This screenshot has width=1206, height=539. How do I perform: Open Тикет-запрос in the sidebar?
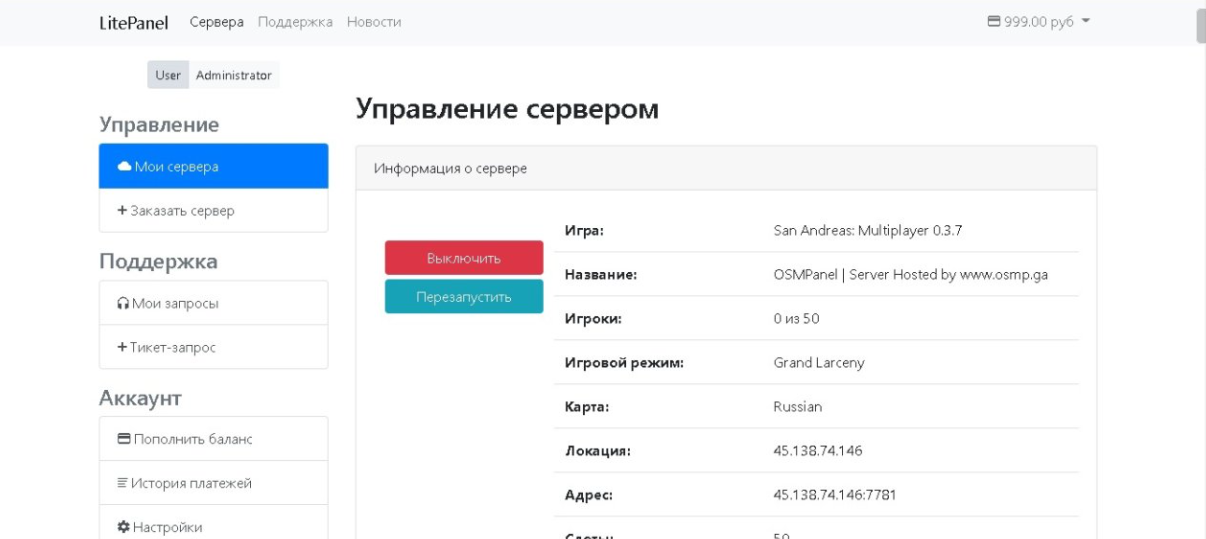pyautogui.click(x=213, y=347)
